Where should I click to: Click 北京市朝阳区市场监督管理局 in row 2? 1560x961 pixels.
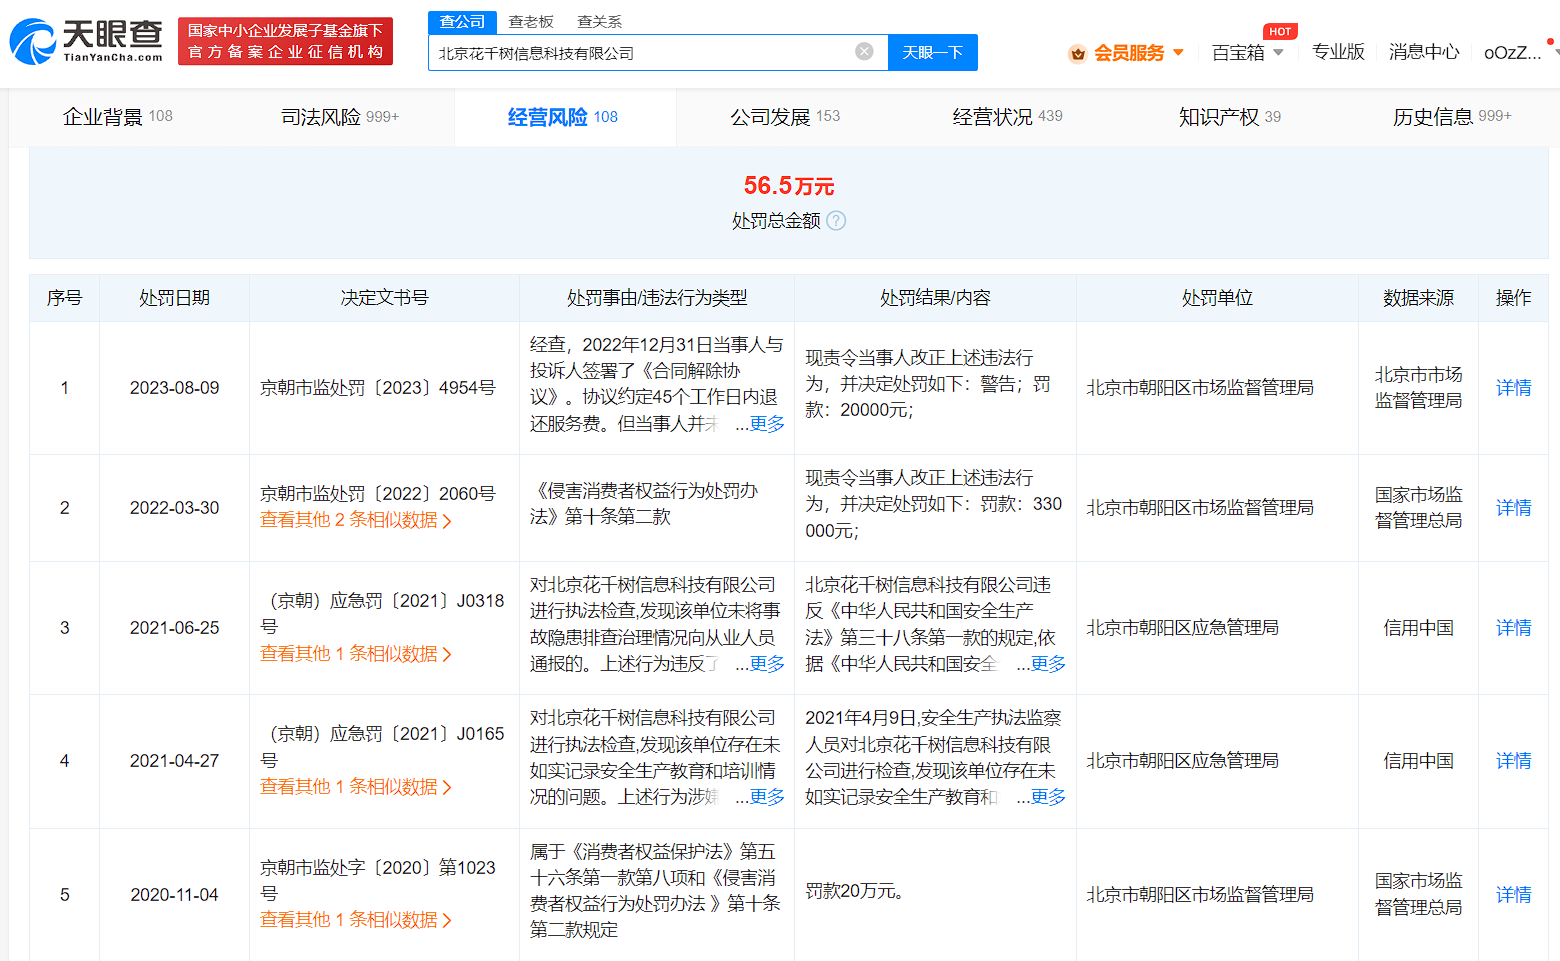(1200, 508)
